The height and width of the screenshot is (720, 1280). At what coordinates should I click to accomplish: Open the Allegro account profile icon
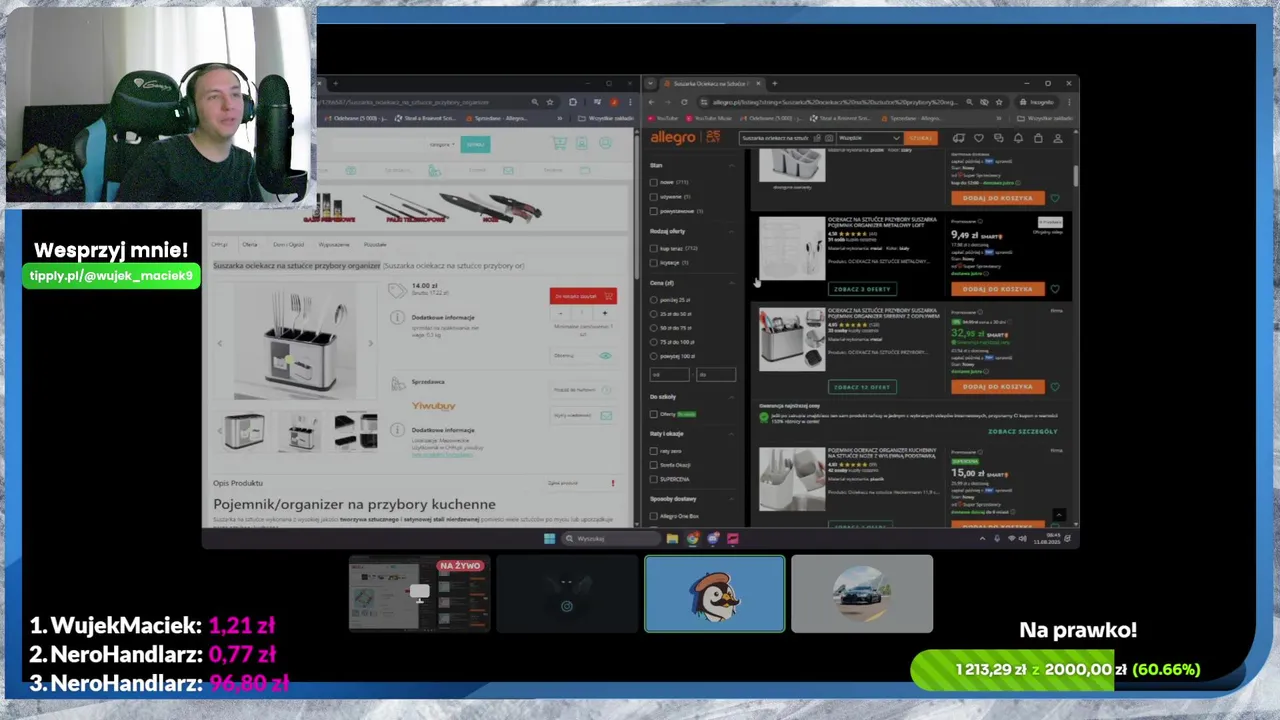coord(1058,138)
